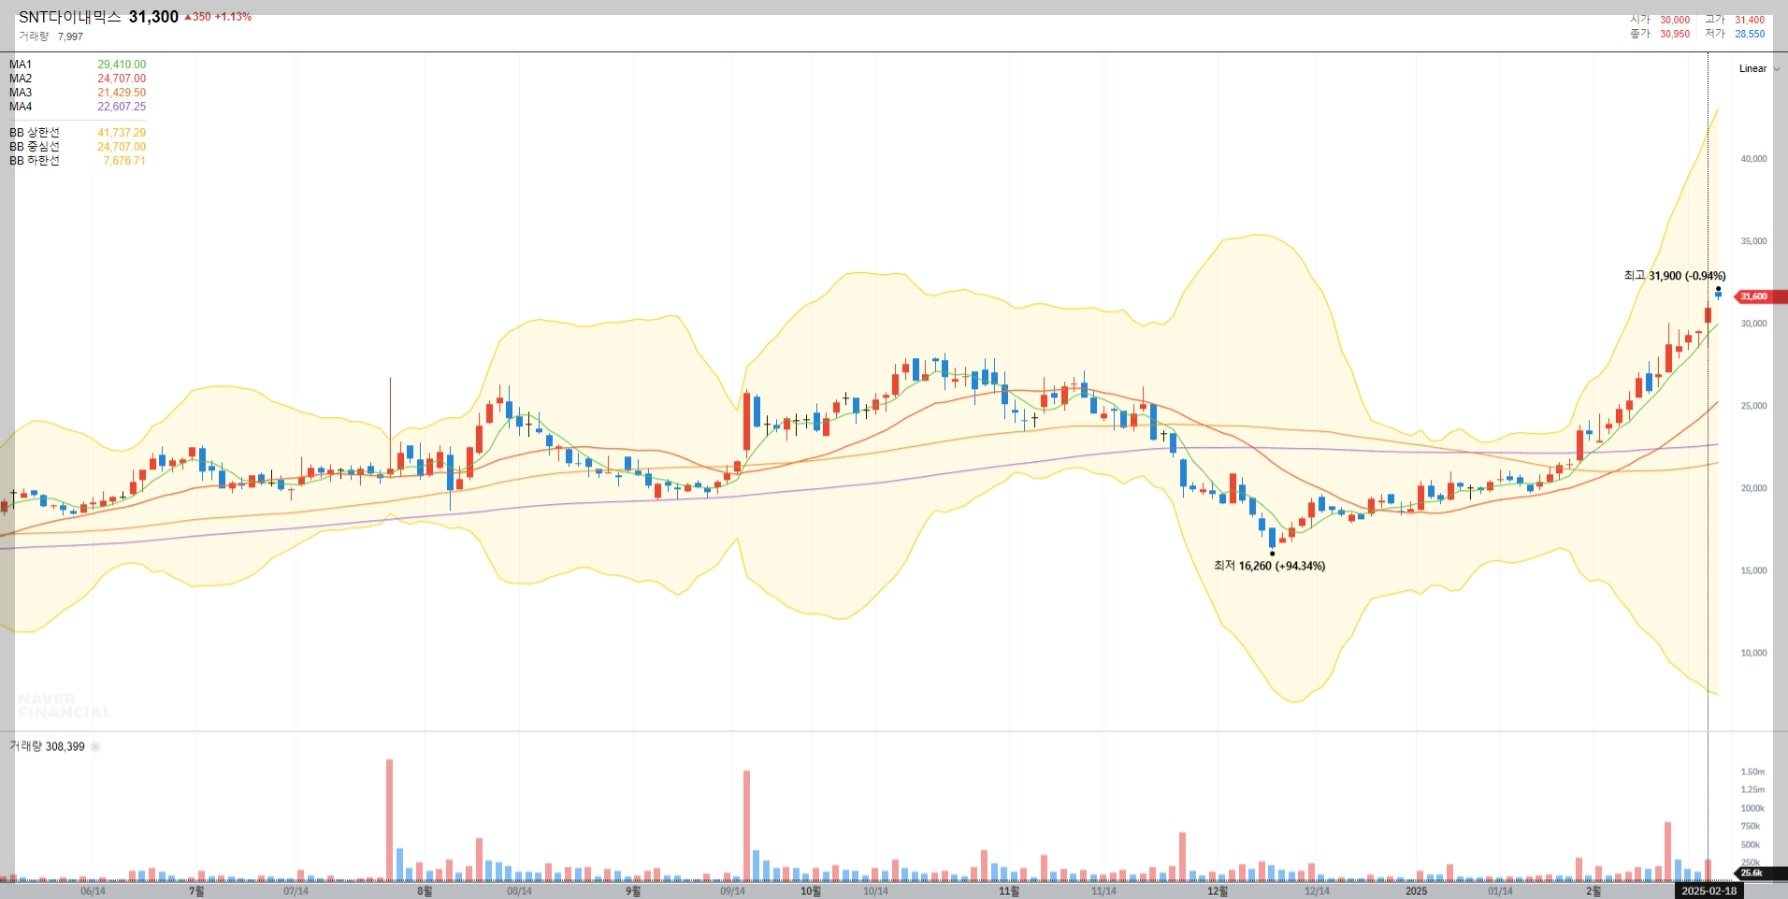Viewport: 1788px width, 899px height.
Task: Click the 종가 30,950 closing price
Action: [1660, 34]
